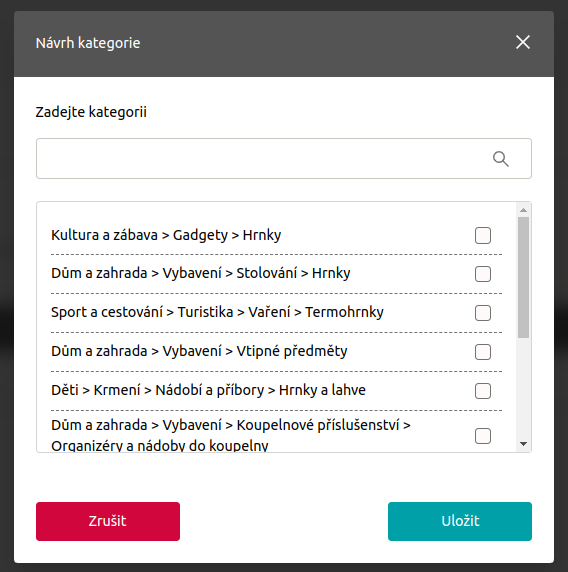Click the category list scrollbar thumb
This screenshot has width=568, height=572.
(523, 277)
